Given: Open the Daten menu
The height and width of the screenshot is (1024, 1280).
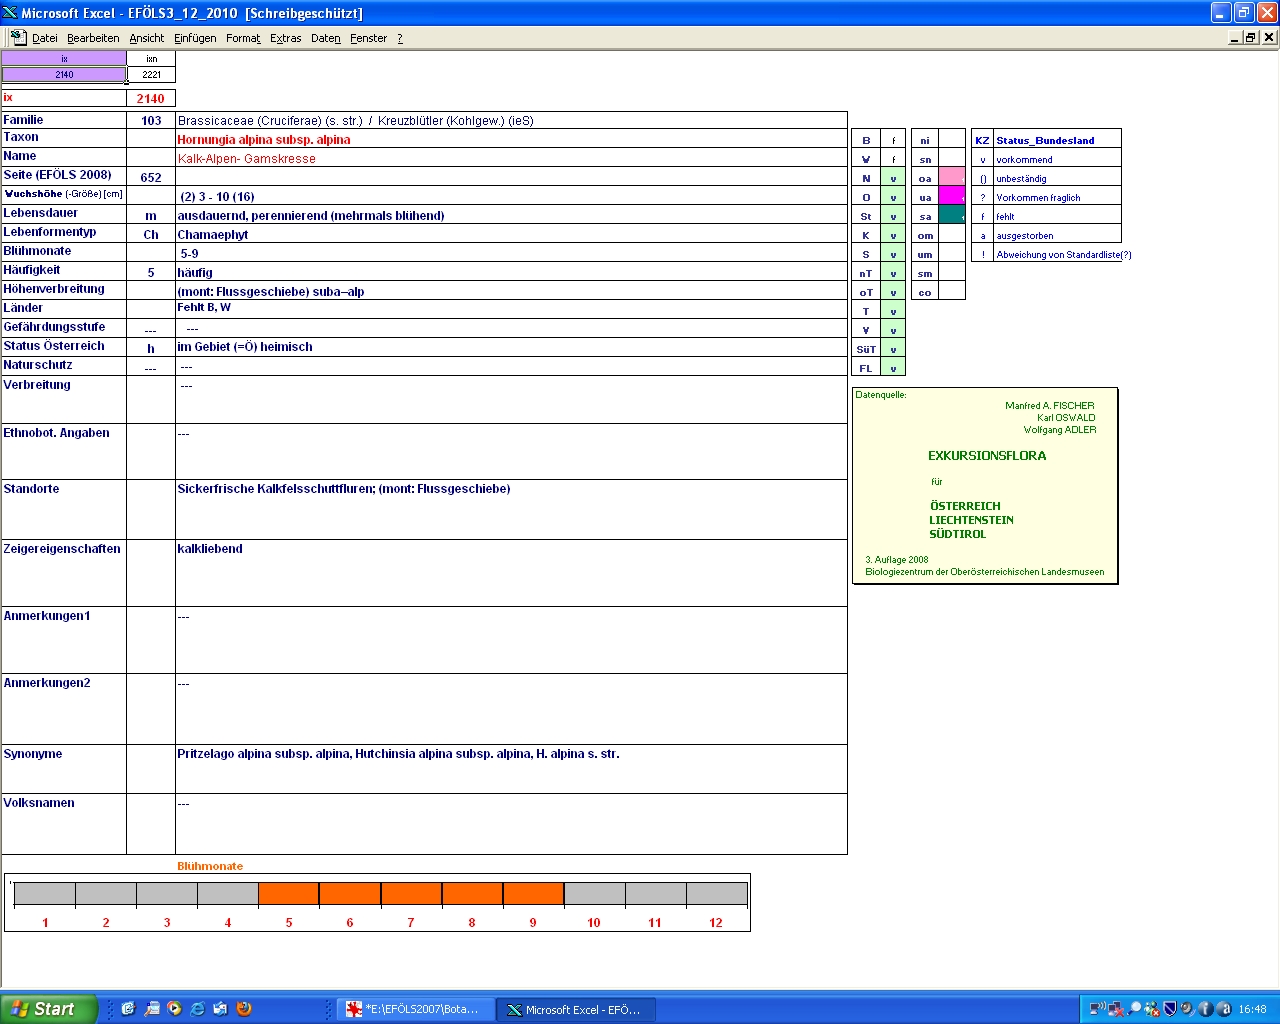Looking at the screenshot, I should [325, 38].
